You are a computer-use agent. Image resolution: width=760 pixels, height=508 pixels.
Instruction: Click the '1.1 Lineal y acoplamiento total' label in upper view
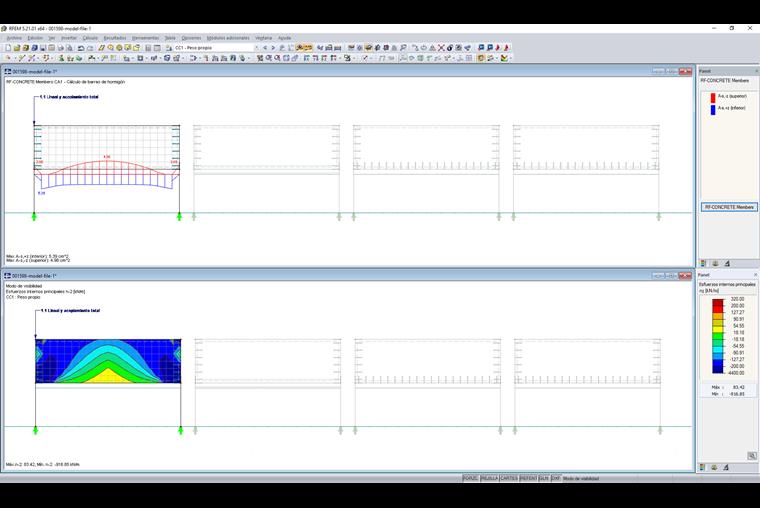(x=69, y=97)
